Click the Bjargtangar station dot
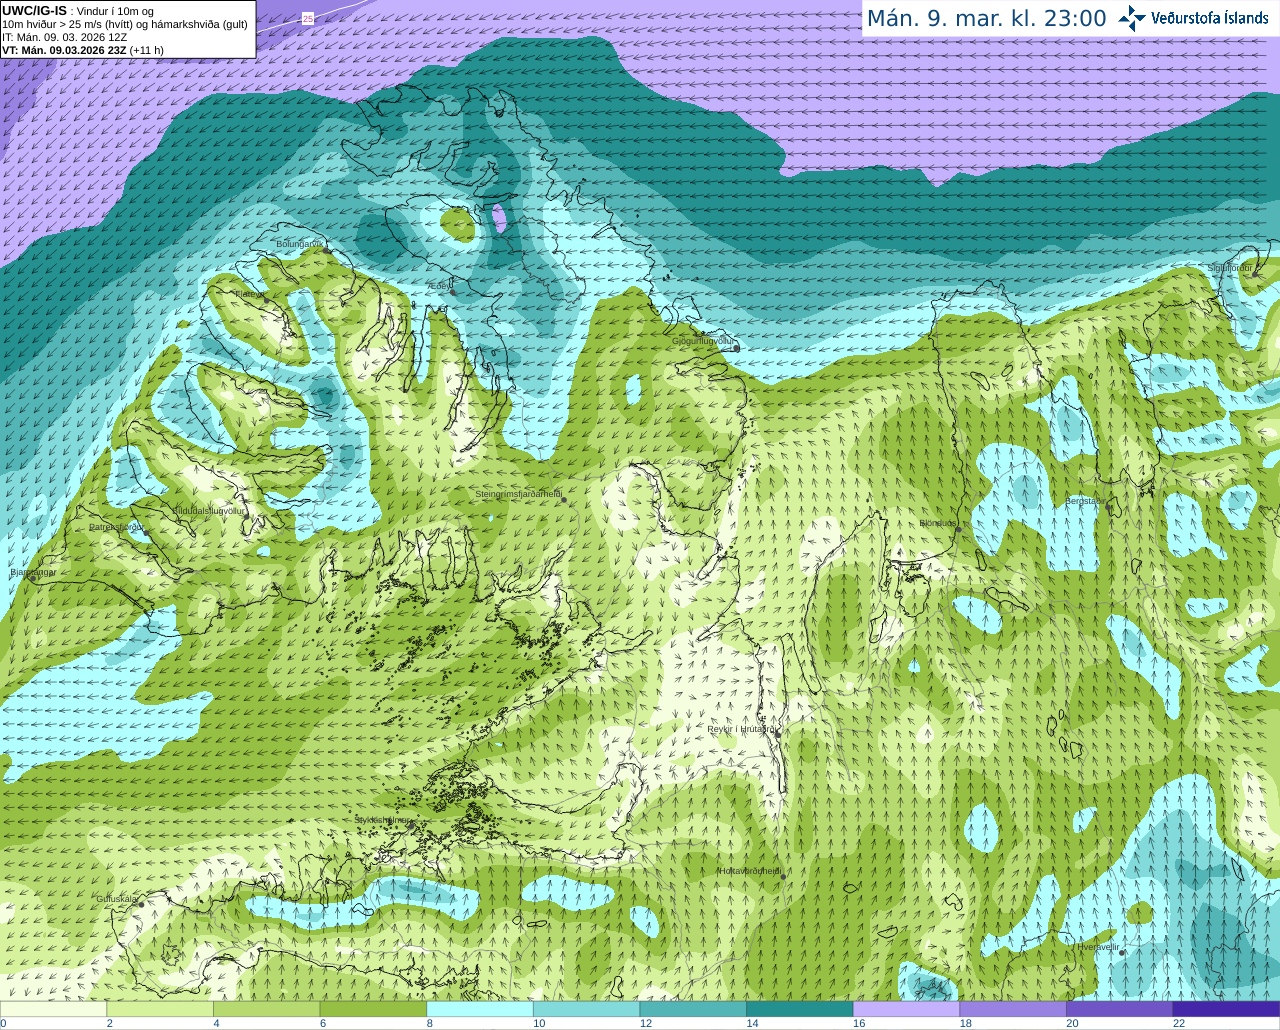This screenshot has height=1030, width=1280. pos(33,578)
